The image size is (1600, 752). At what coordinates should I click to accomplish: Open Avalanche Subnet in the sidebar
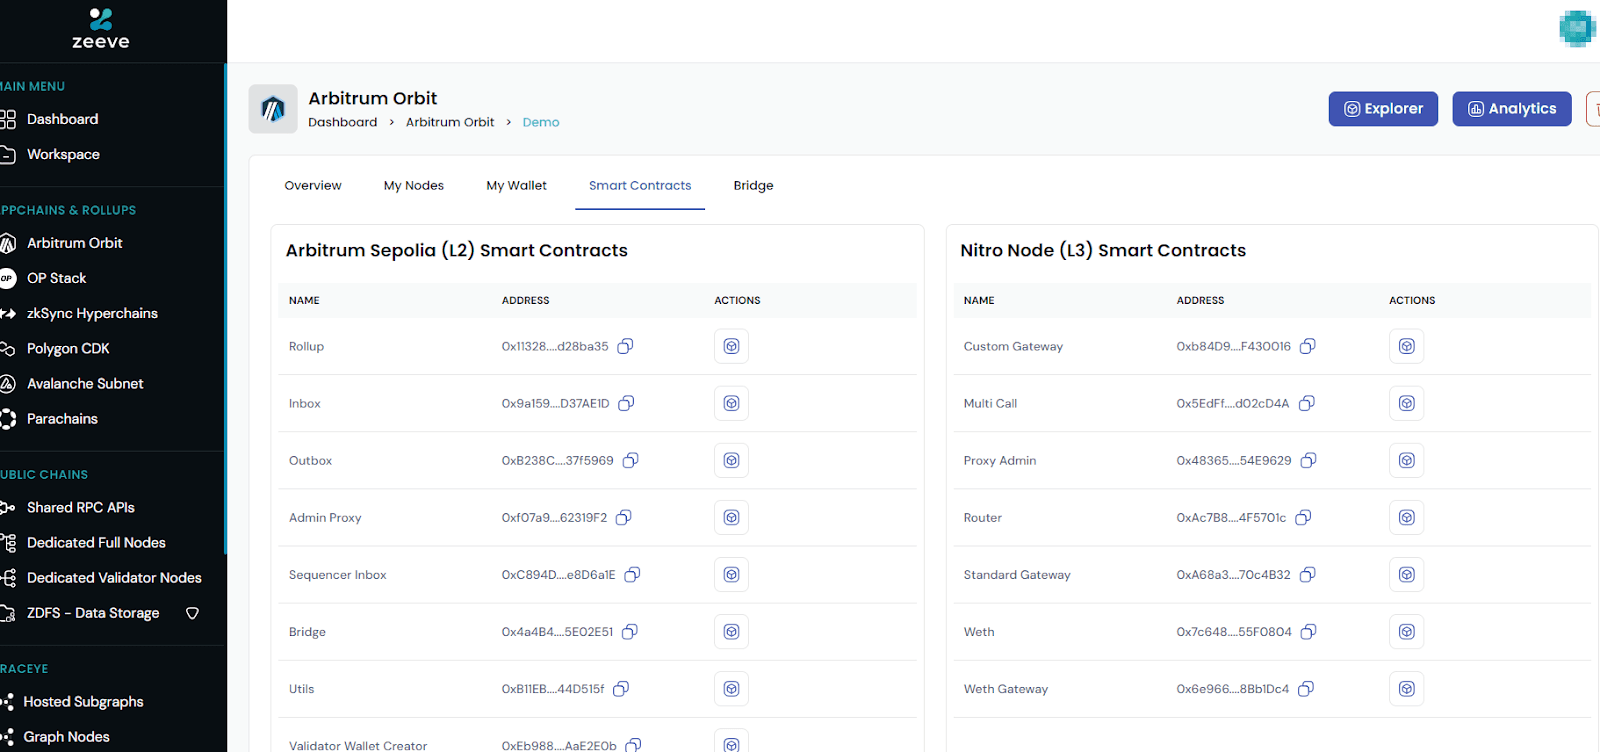point(85,383)
